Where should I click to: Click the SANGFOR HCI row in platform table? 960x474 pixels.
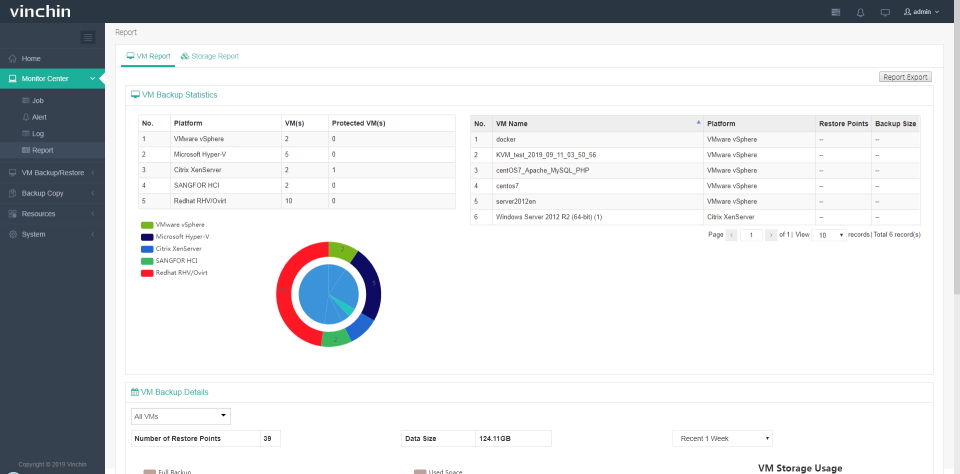pos(297,186)
